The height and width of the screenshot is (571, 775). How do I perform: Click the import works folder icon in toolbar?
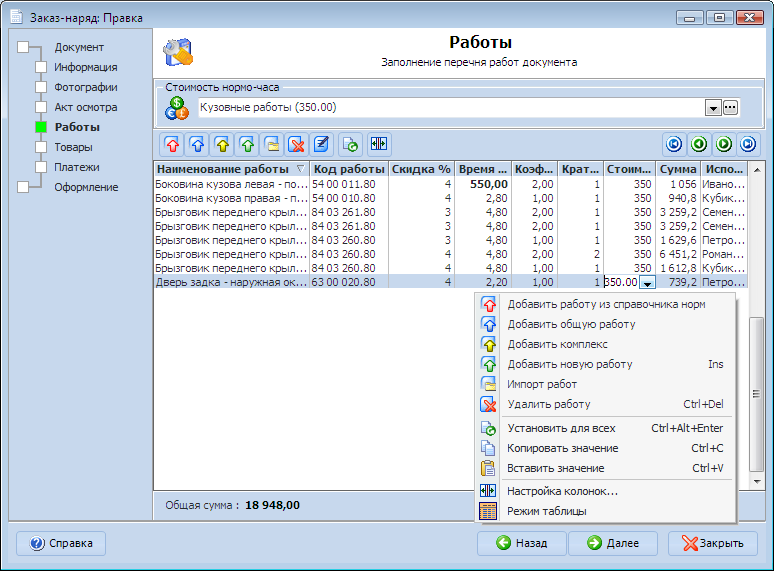[271, 144]
